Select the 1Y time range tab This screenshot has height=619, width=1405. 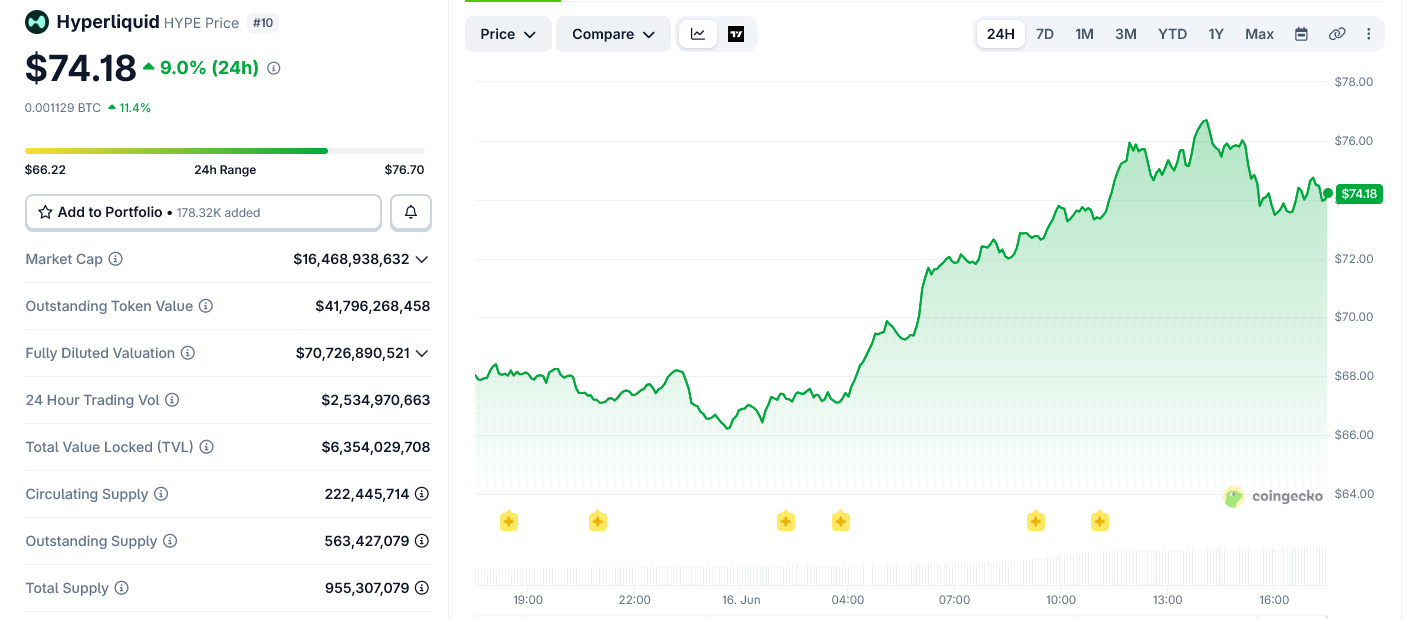(x=1216, y=34)
